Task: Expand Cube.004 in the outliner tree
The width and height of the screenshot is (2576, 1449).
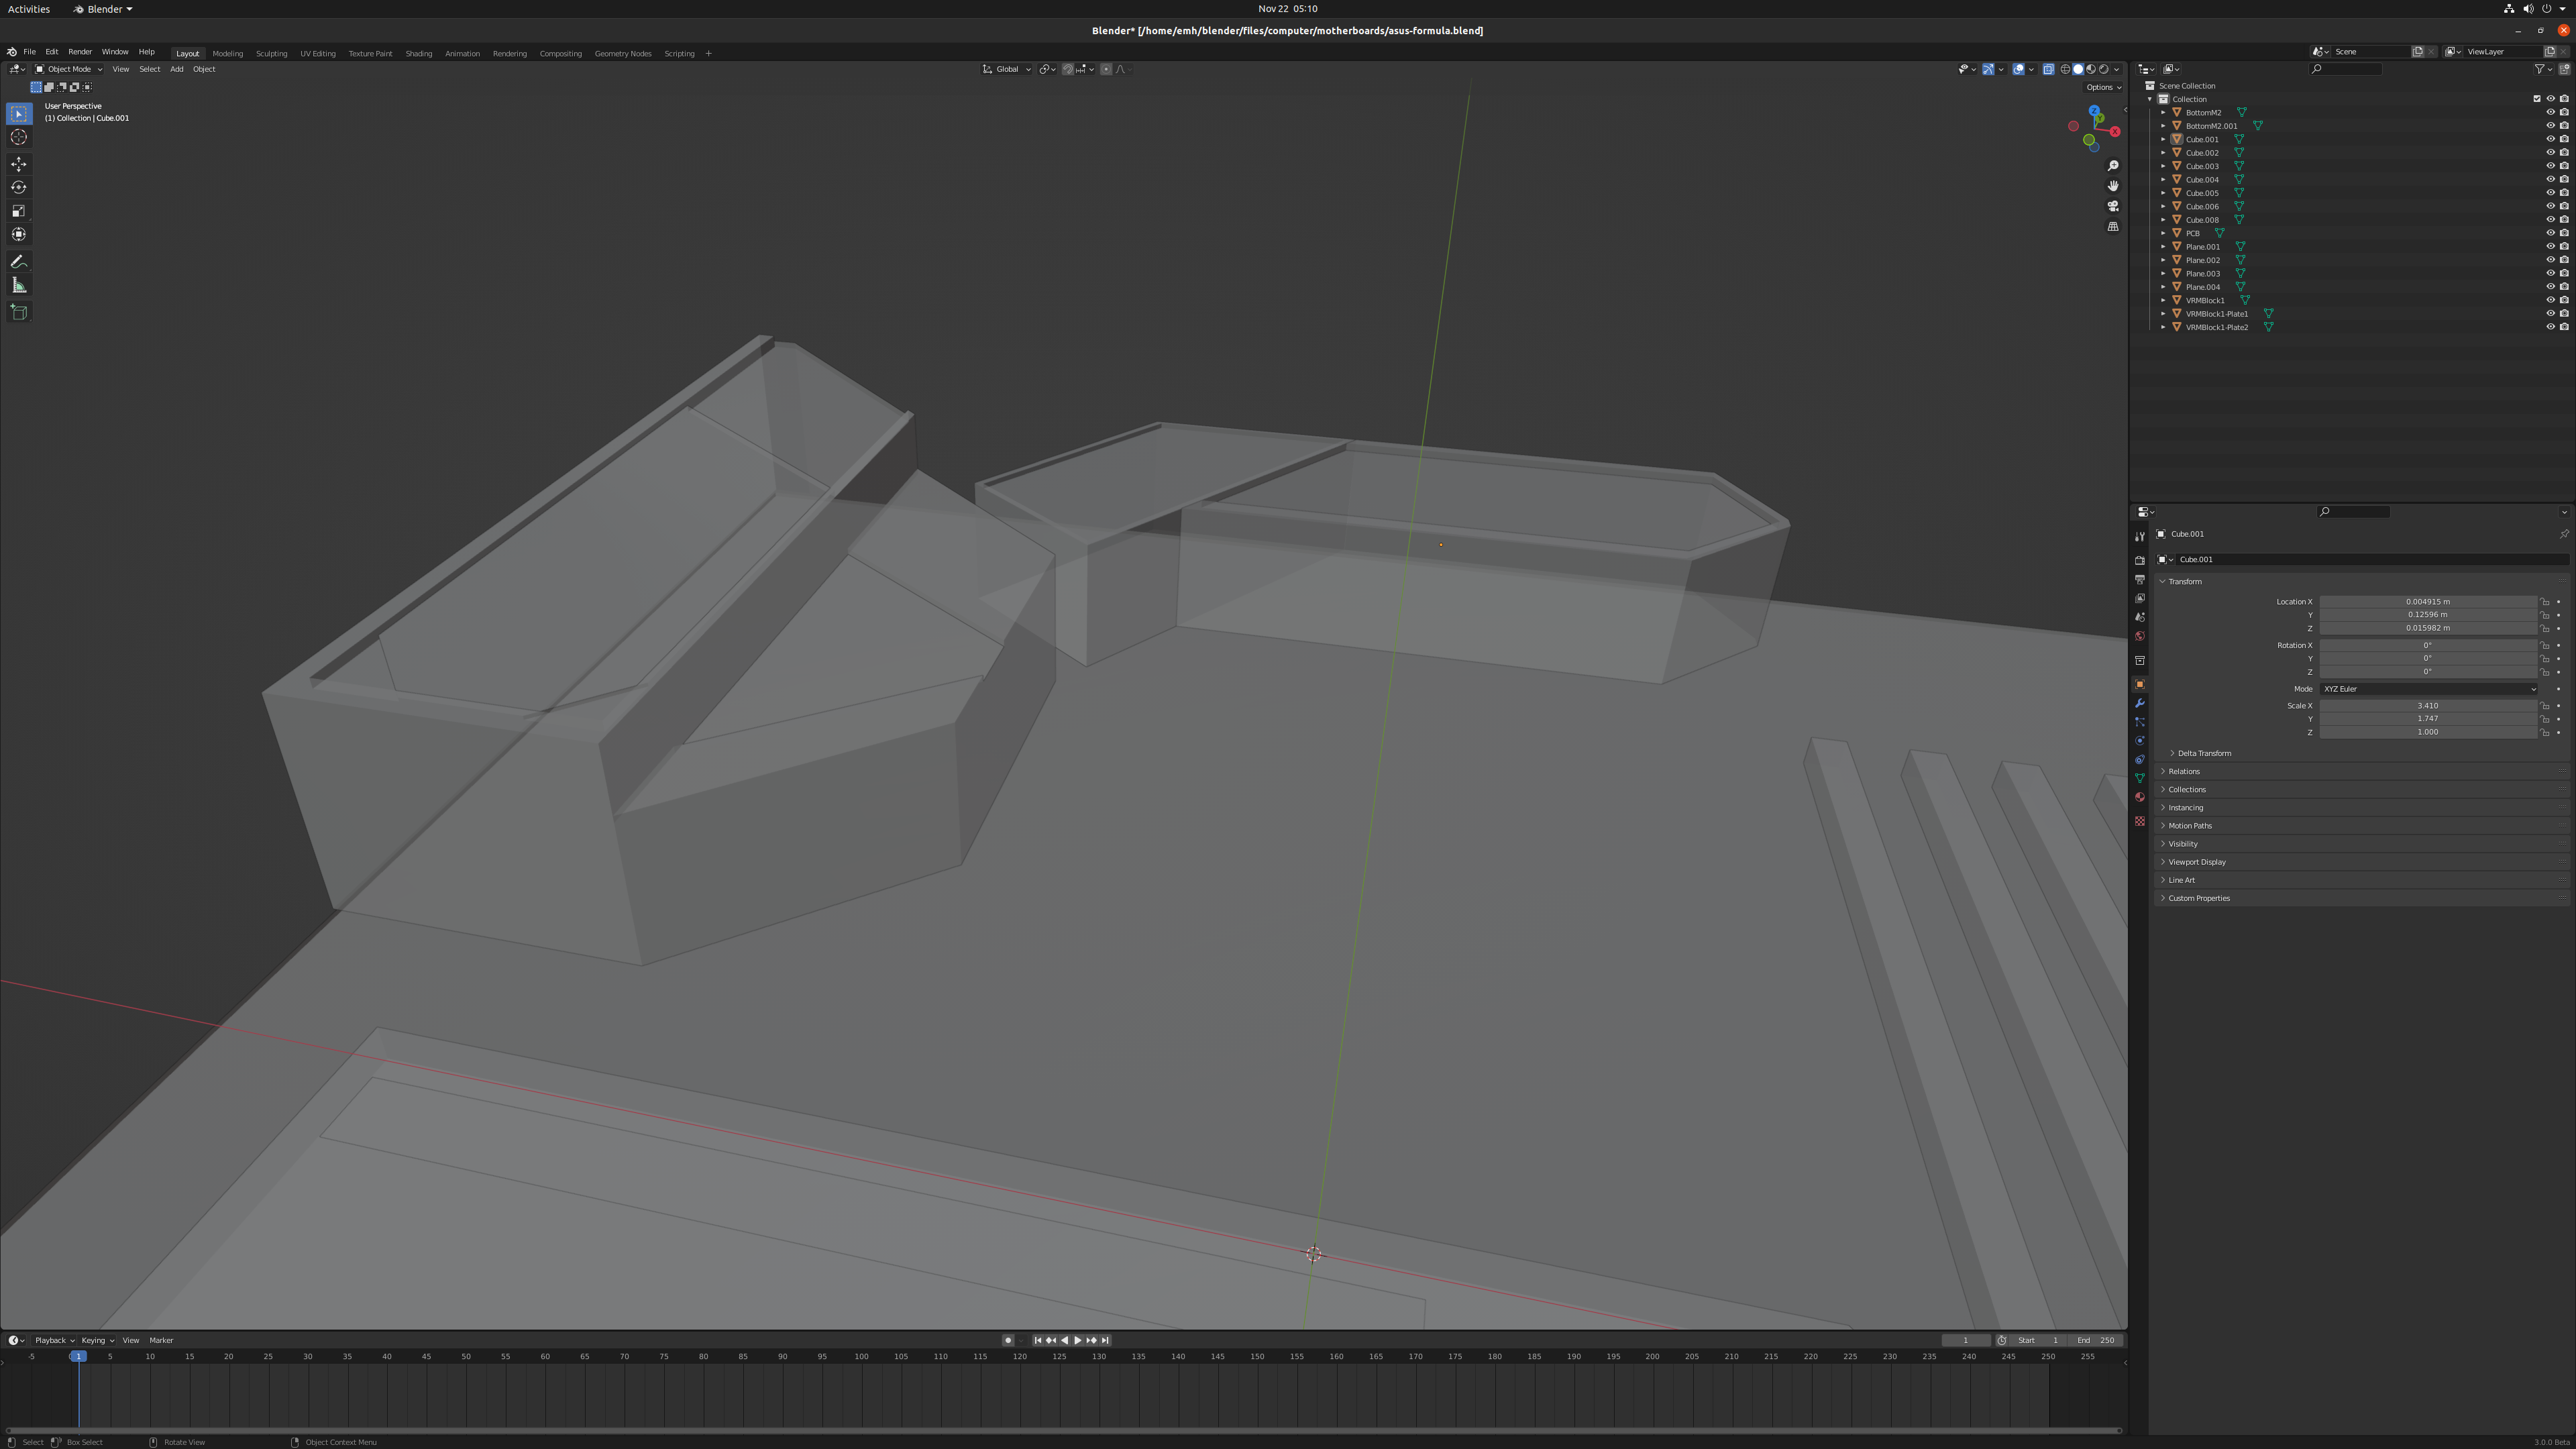Action: click(x=2163, y=180)
